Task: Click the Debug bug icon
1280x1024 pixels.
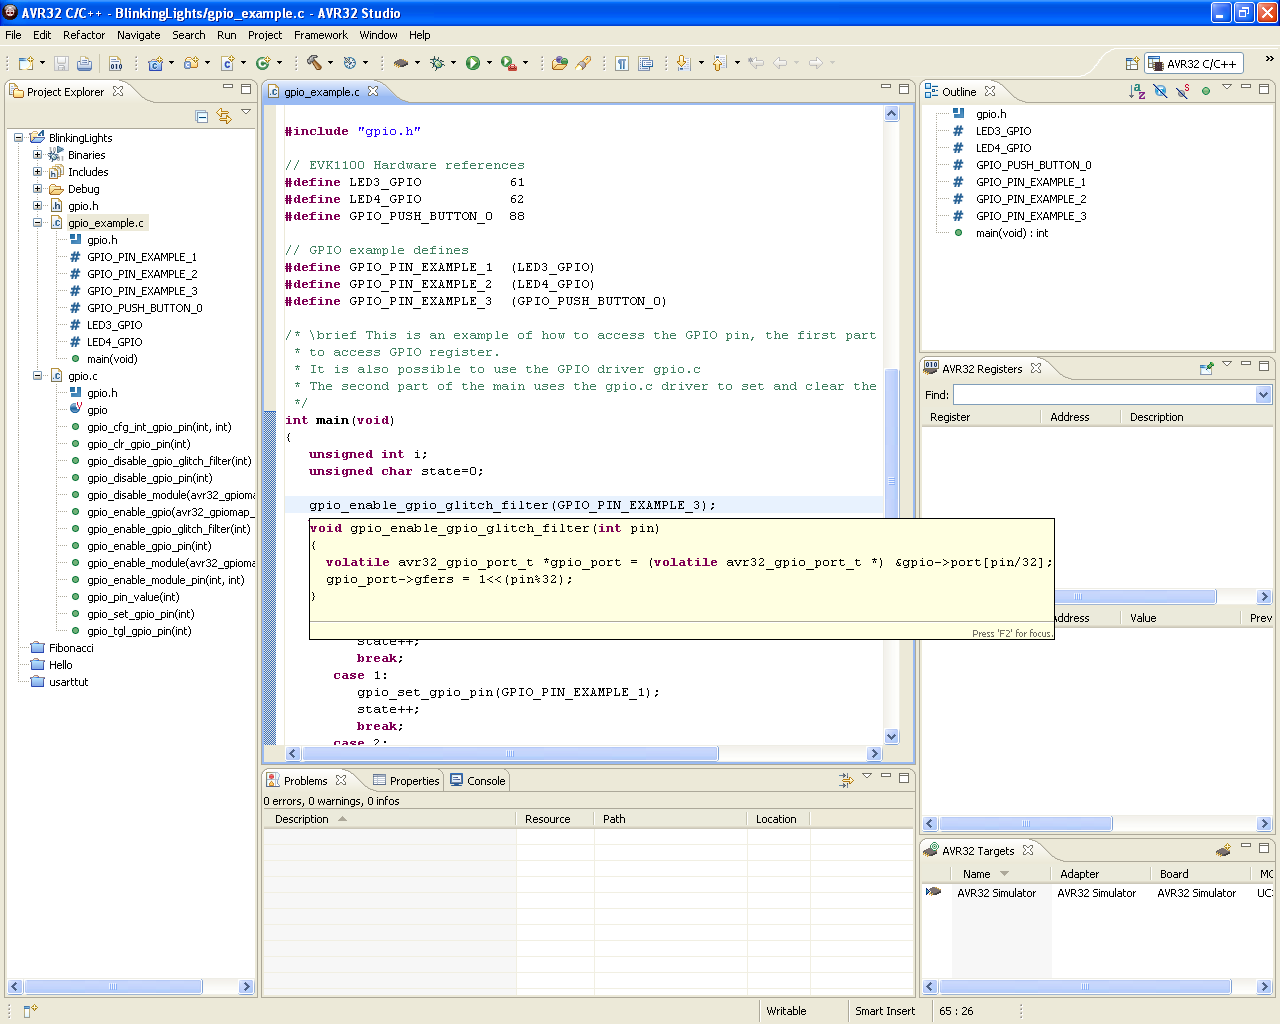Action: tap(437, 63)
